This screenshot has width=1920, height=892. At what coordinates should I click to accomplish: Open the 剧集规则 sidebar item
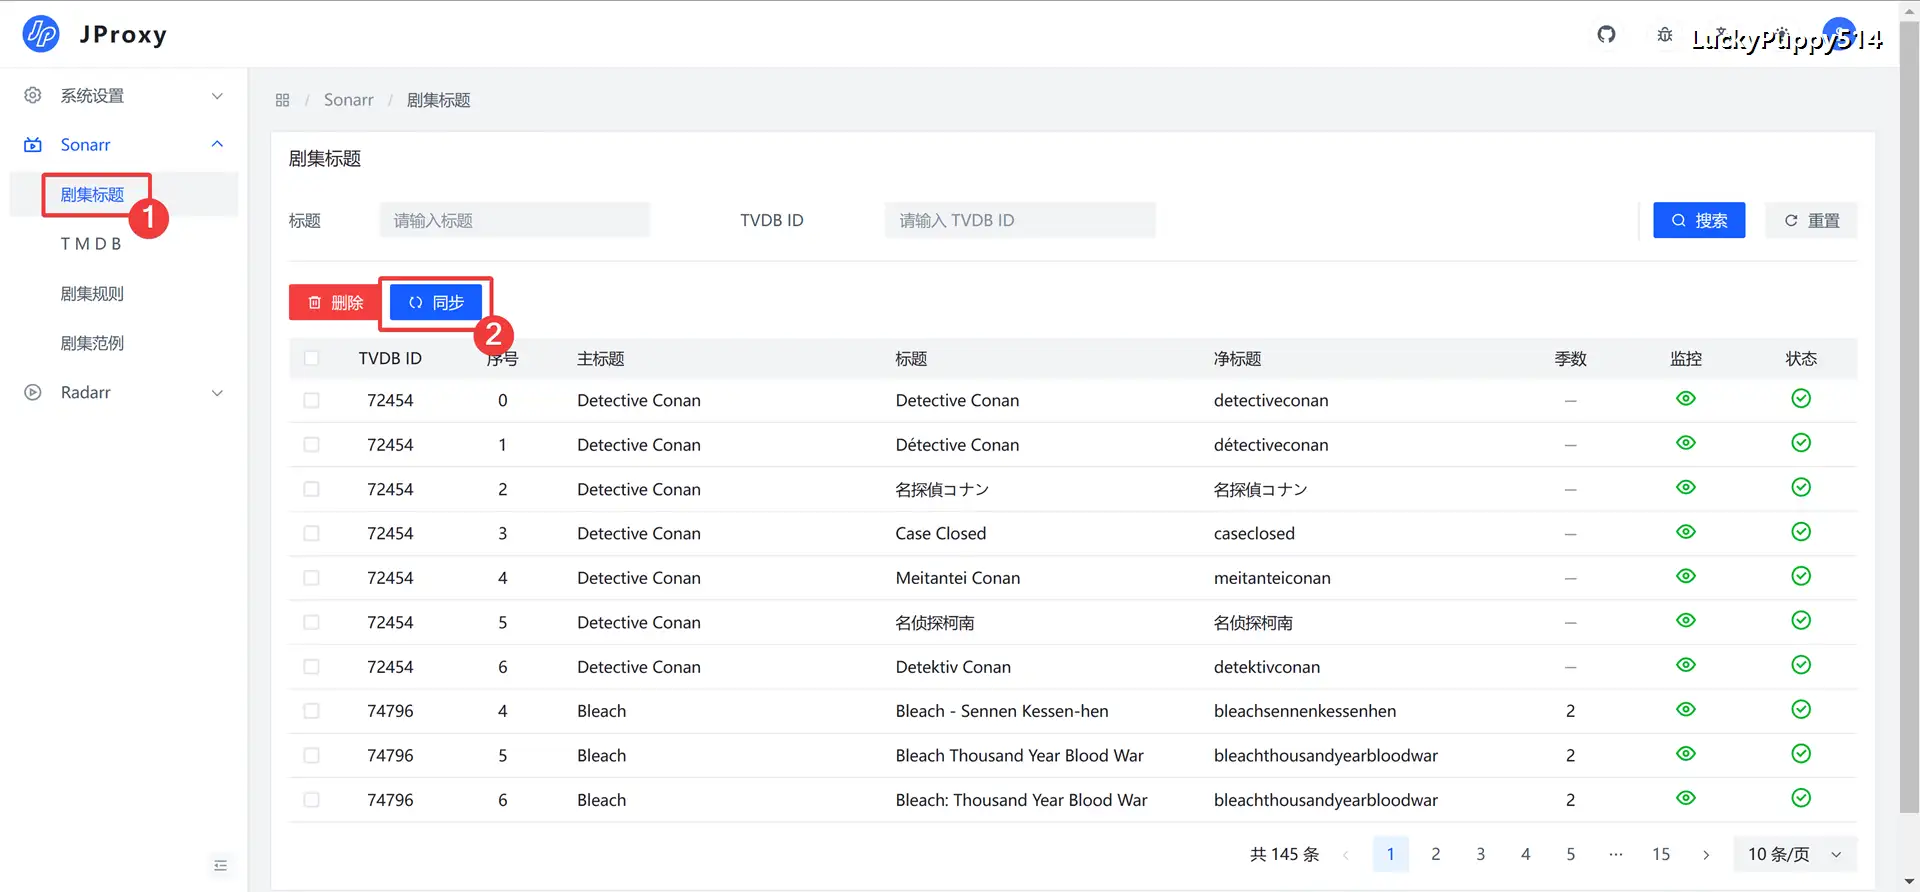click(x=92, y=294)
